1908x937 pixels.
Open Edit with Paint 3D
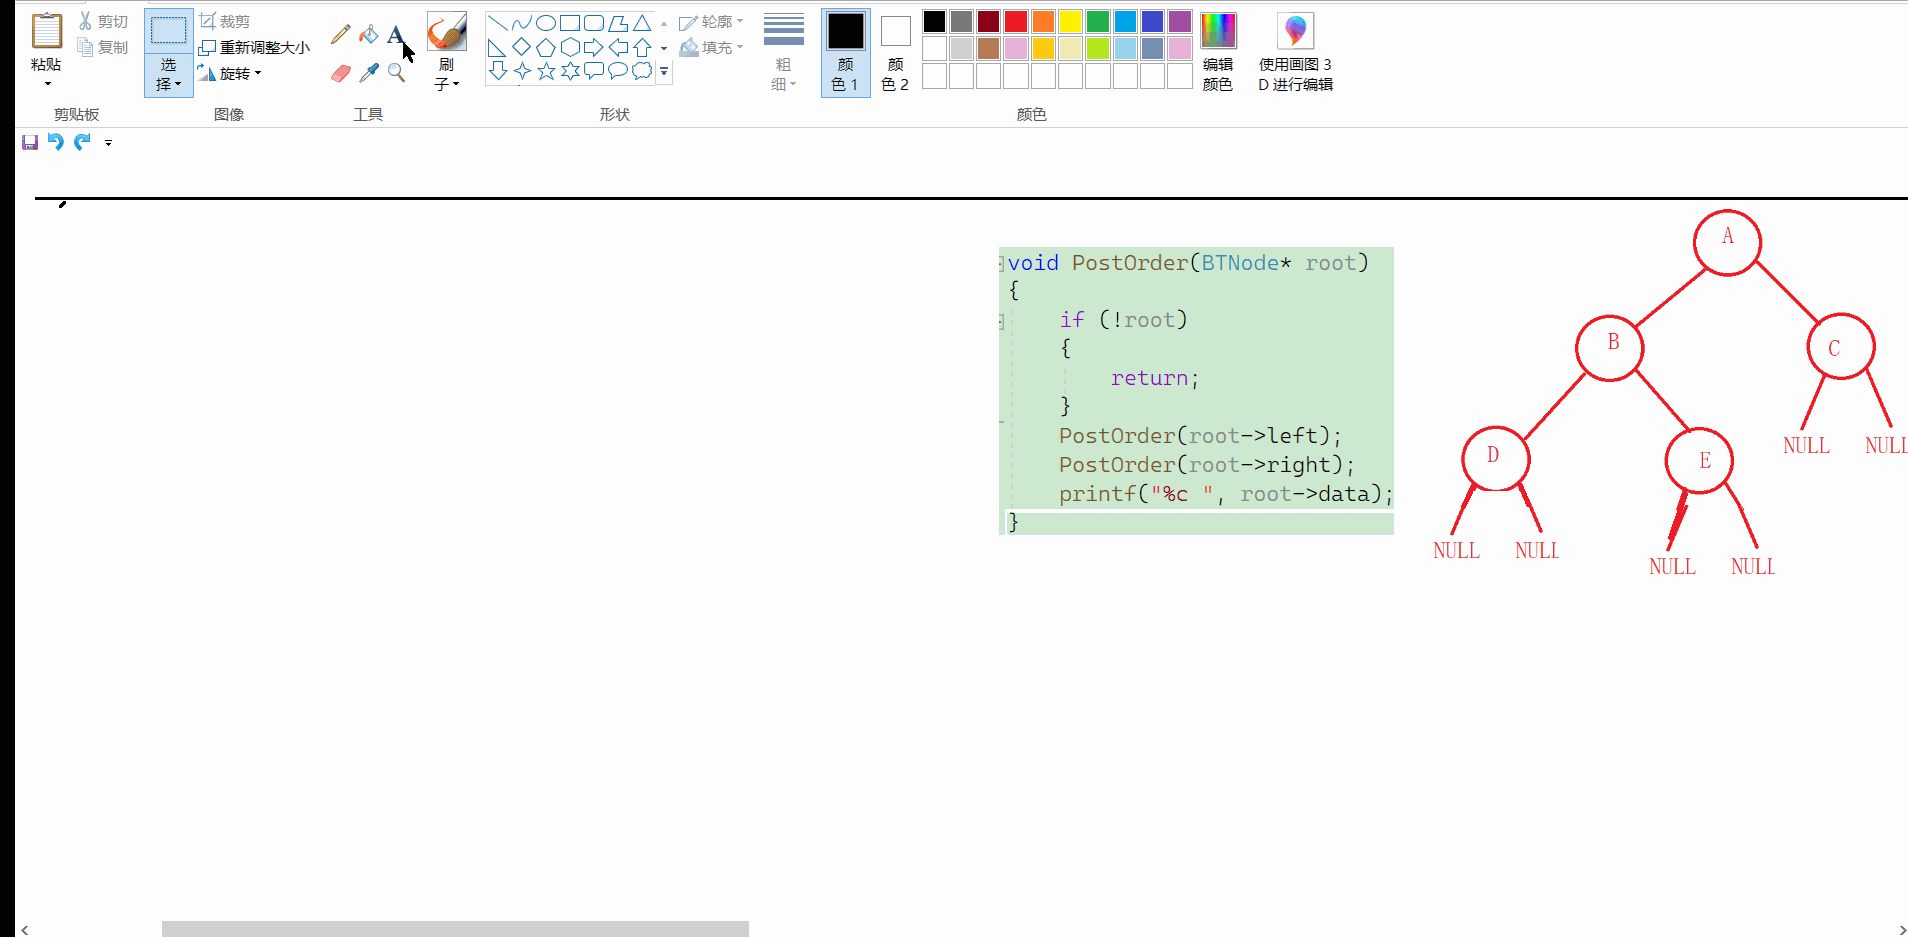(1295, 52)
